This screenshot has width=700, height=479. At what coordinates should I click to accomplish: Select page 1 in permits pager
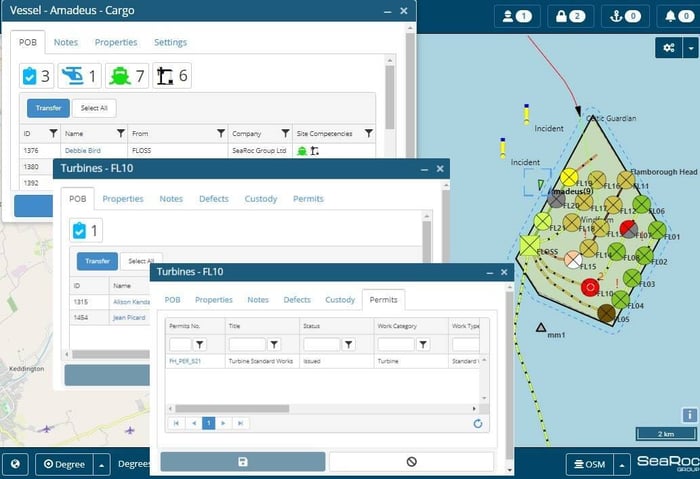[x=208, y=423]
